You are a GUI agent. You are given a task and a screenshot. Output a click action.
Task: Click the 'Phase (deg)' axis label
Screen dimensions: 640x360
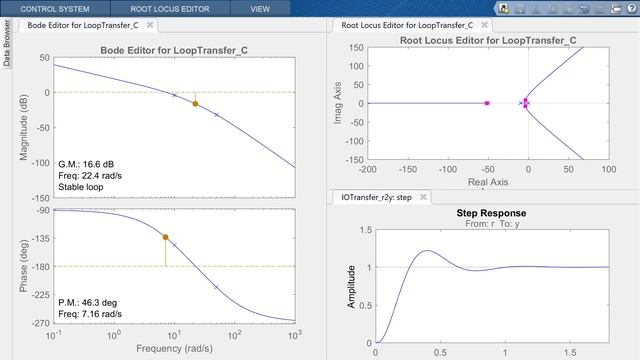[x=23, y=266]
